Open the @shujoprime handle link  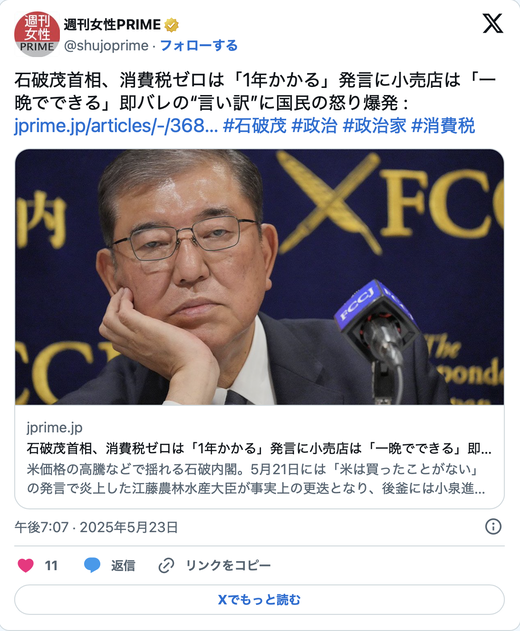[106, 45]
